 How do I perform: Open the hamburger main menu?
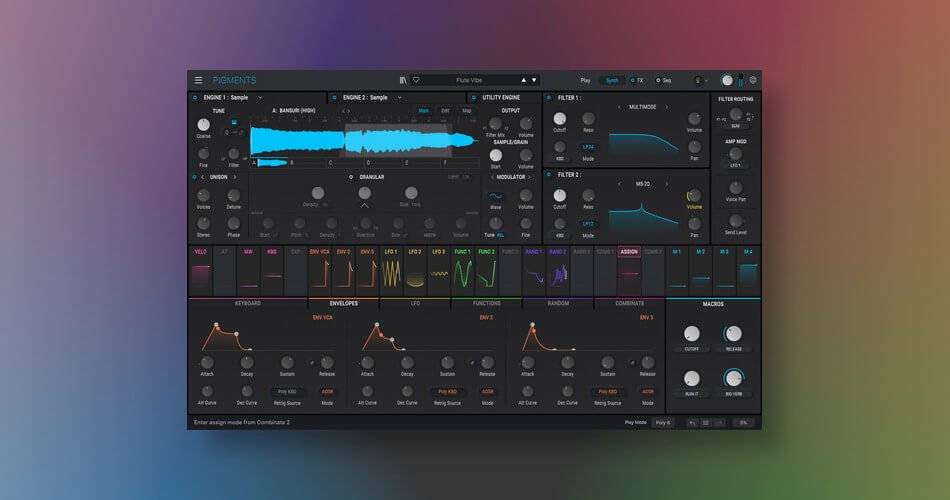click(198, 80)
